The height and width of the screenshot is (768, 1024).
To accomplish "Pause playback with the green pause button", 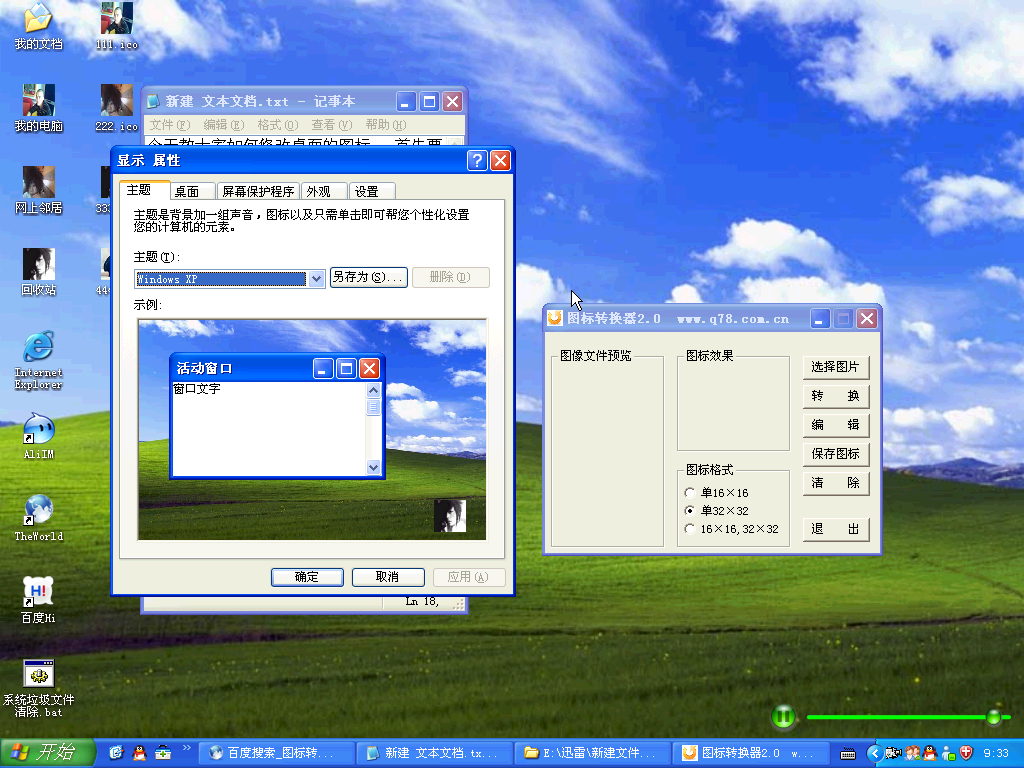I will point(784,717).
